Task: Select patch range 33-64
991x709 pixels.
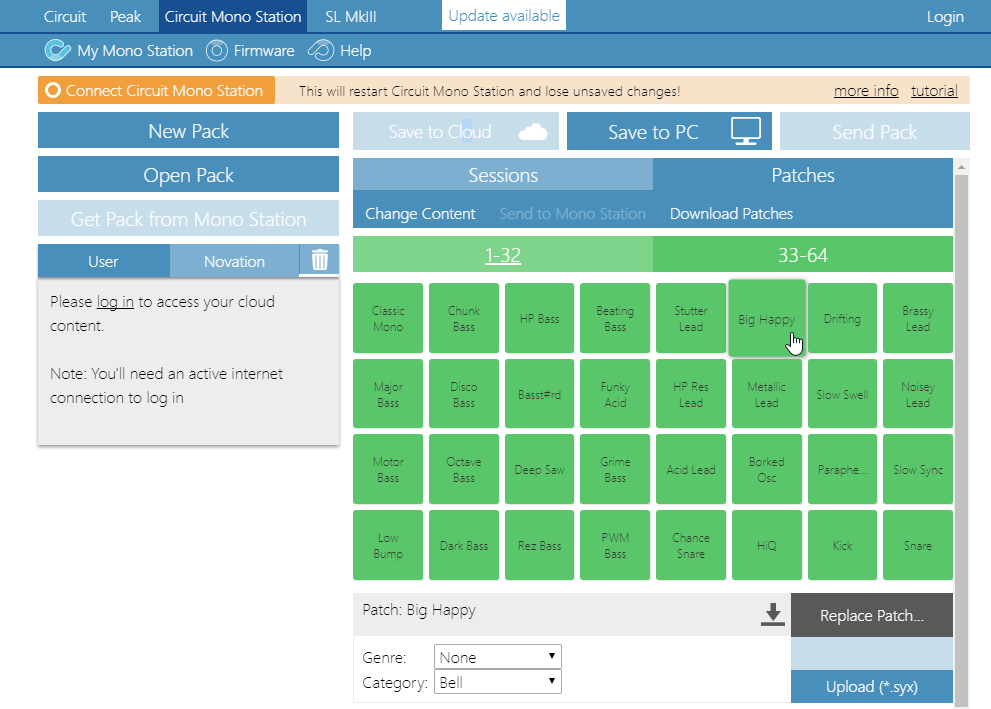Action: pyautogui.click(x=803, y=255)
